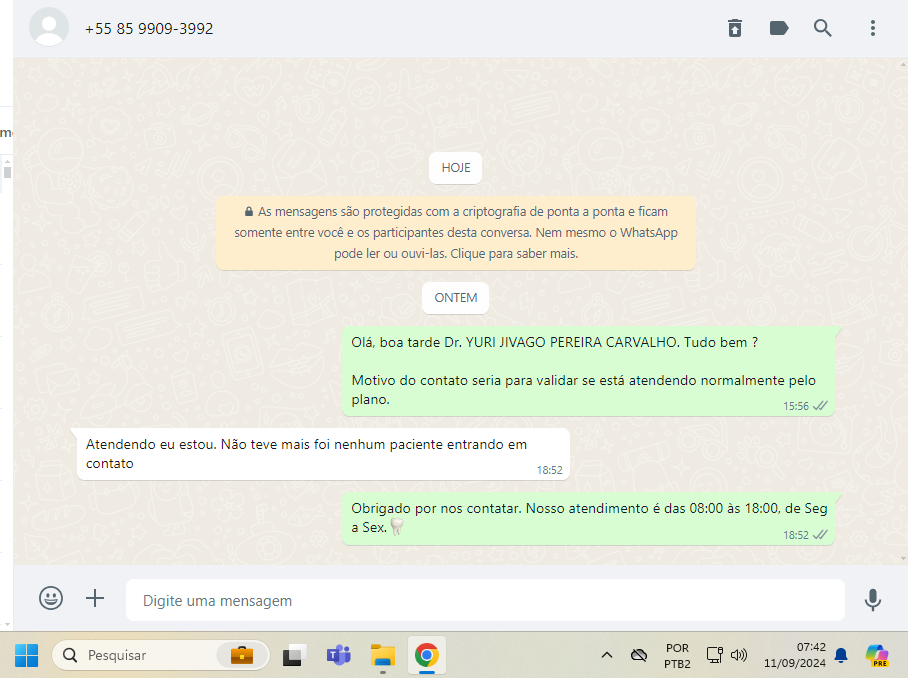Show hidden system tray icons
Screen dimensions: 908x678
pyautogui.click(x=606, y=655)
